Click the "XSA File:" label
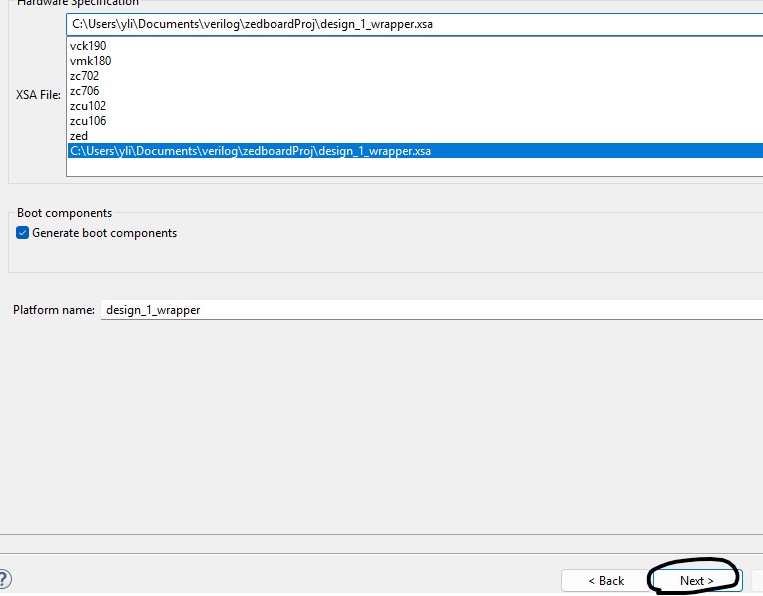This screenshot has height=596, width=763. click(38, 94)
